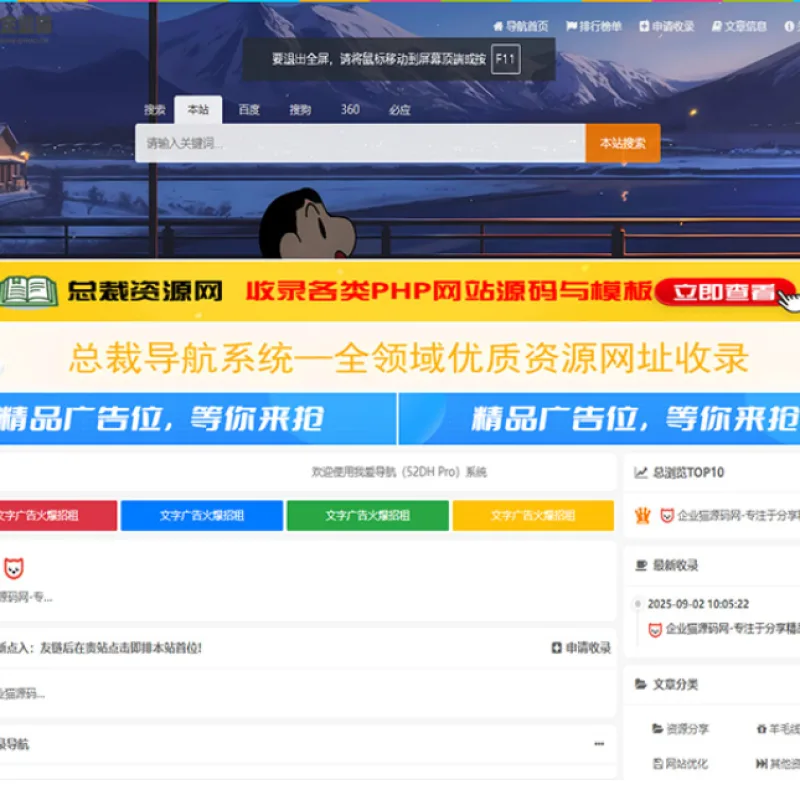This screenshot has width=800, height=800.
Task: Click the plus icon beside top 申请收录
Action: [x=644, y=26]
